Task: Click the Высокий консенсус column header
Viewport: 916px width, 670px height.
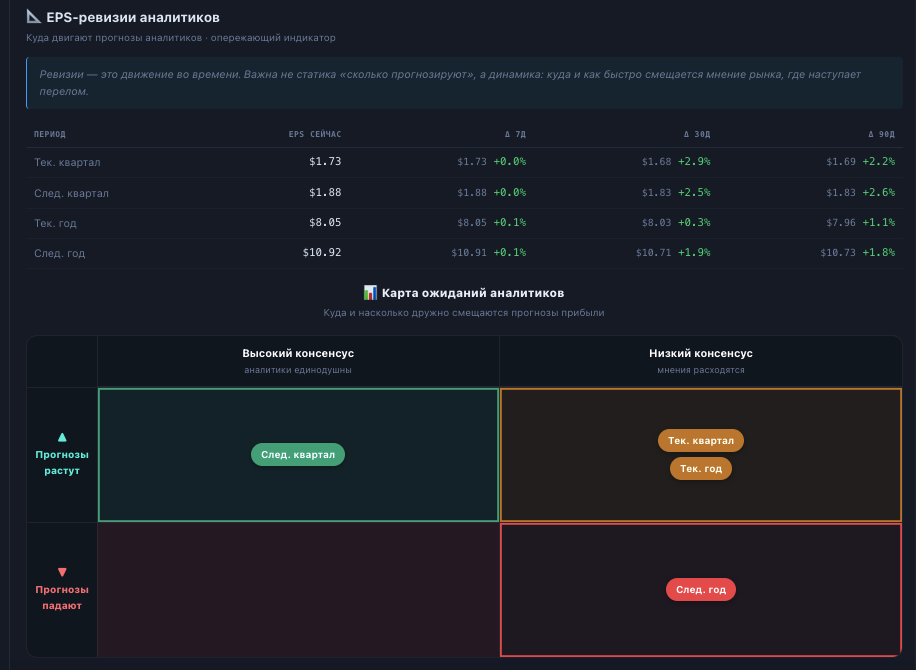Action: (x=298, y=361)
